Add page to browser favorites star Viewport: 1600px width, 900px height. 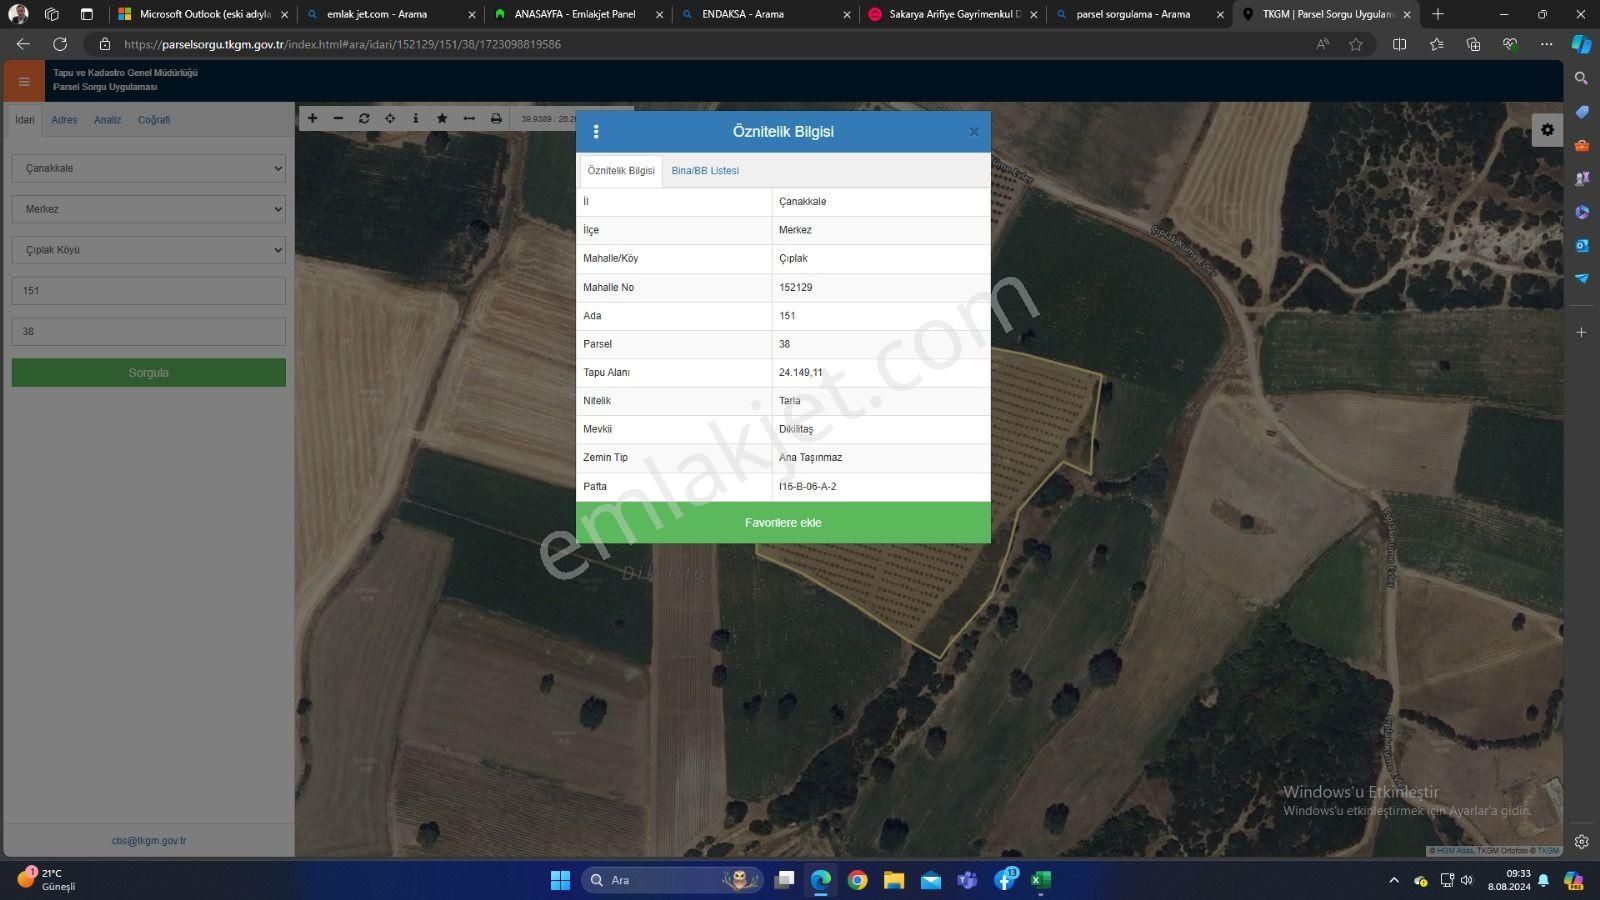[1356, 44]
